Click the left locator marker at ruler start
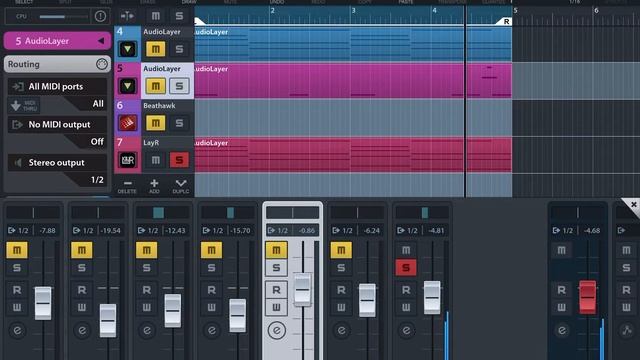640x360 pixels. [x=200, y=21]
